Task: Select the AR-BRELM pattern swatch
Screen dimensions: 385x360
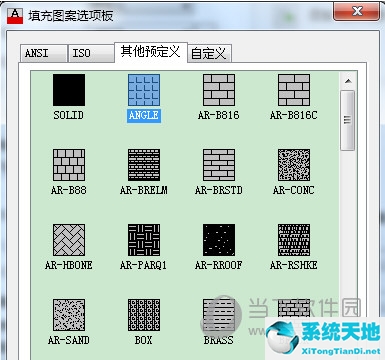Action: (144, 165)
